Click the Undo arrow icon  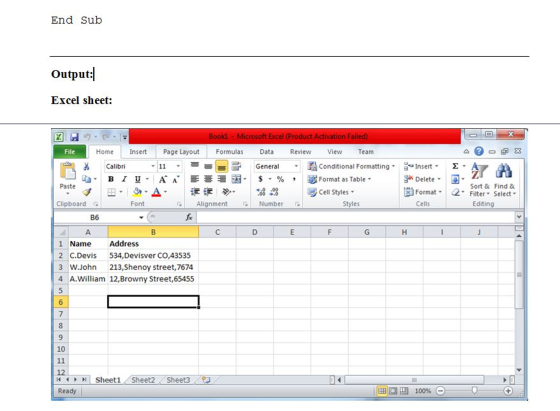(87, 137)
